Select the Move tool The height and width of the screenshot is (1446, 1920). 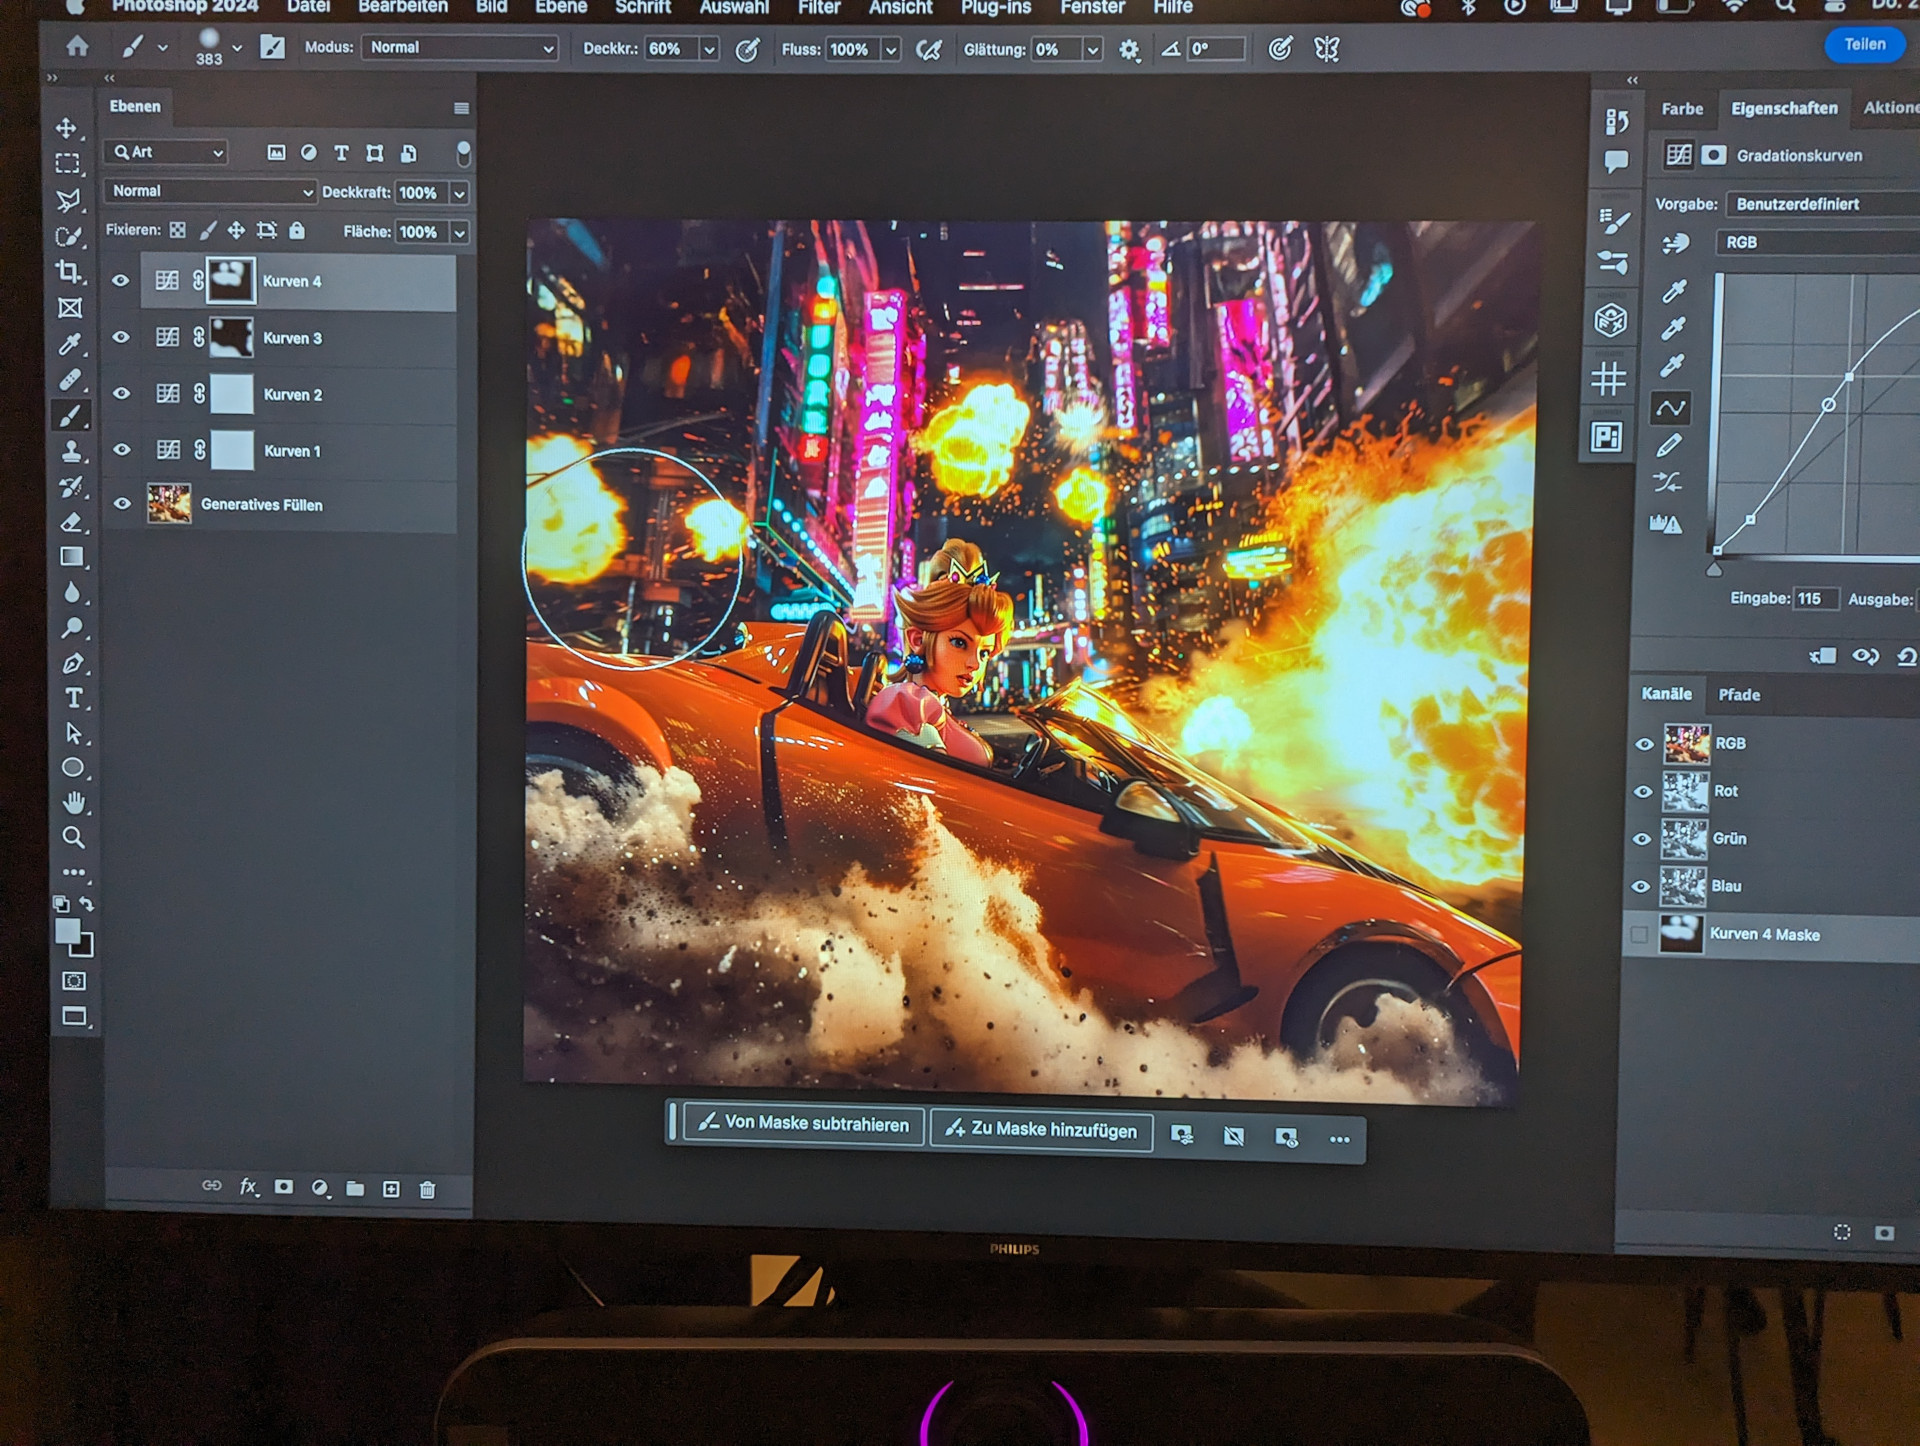[x=67, y=128]
